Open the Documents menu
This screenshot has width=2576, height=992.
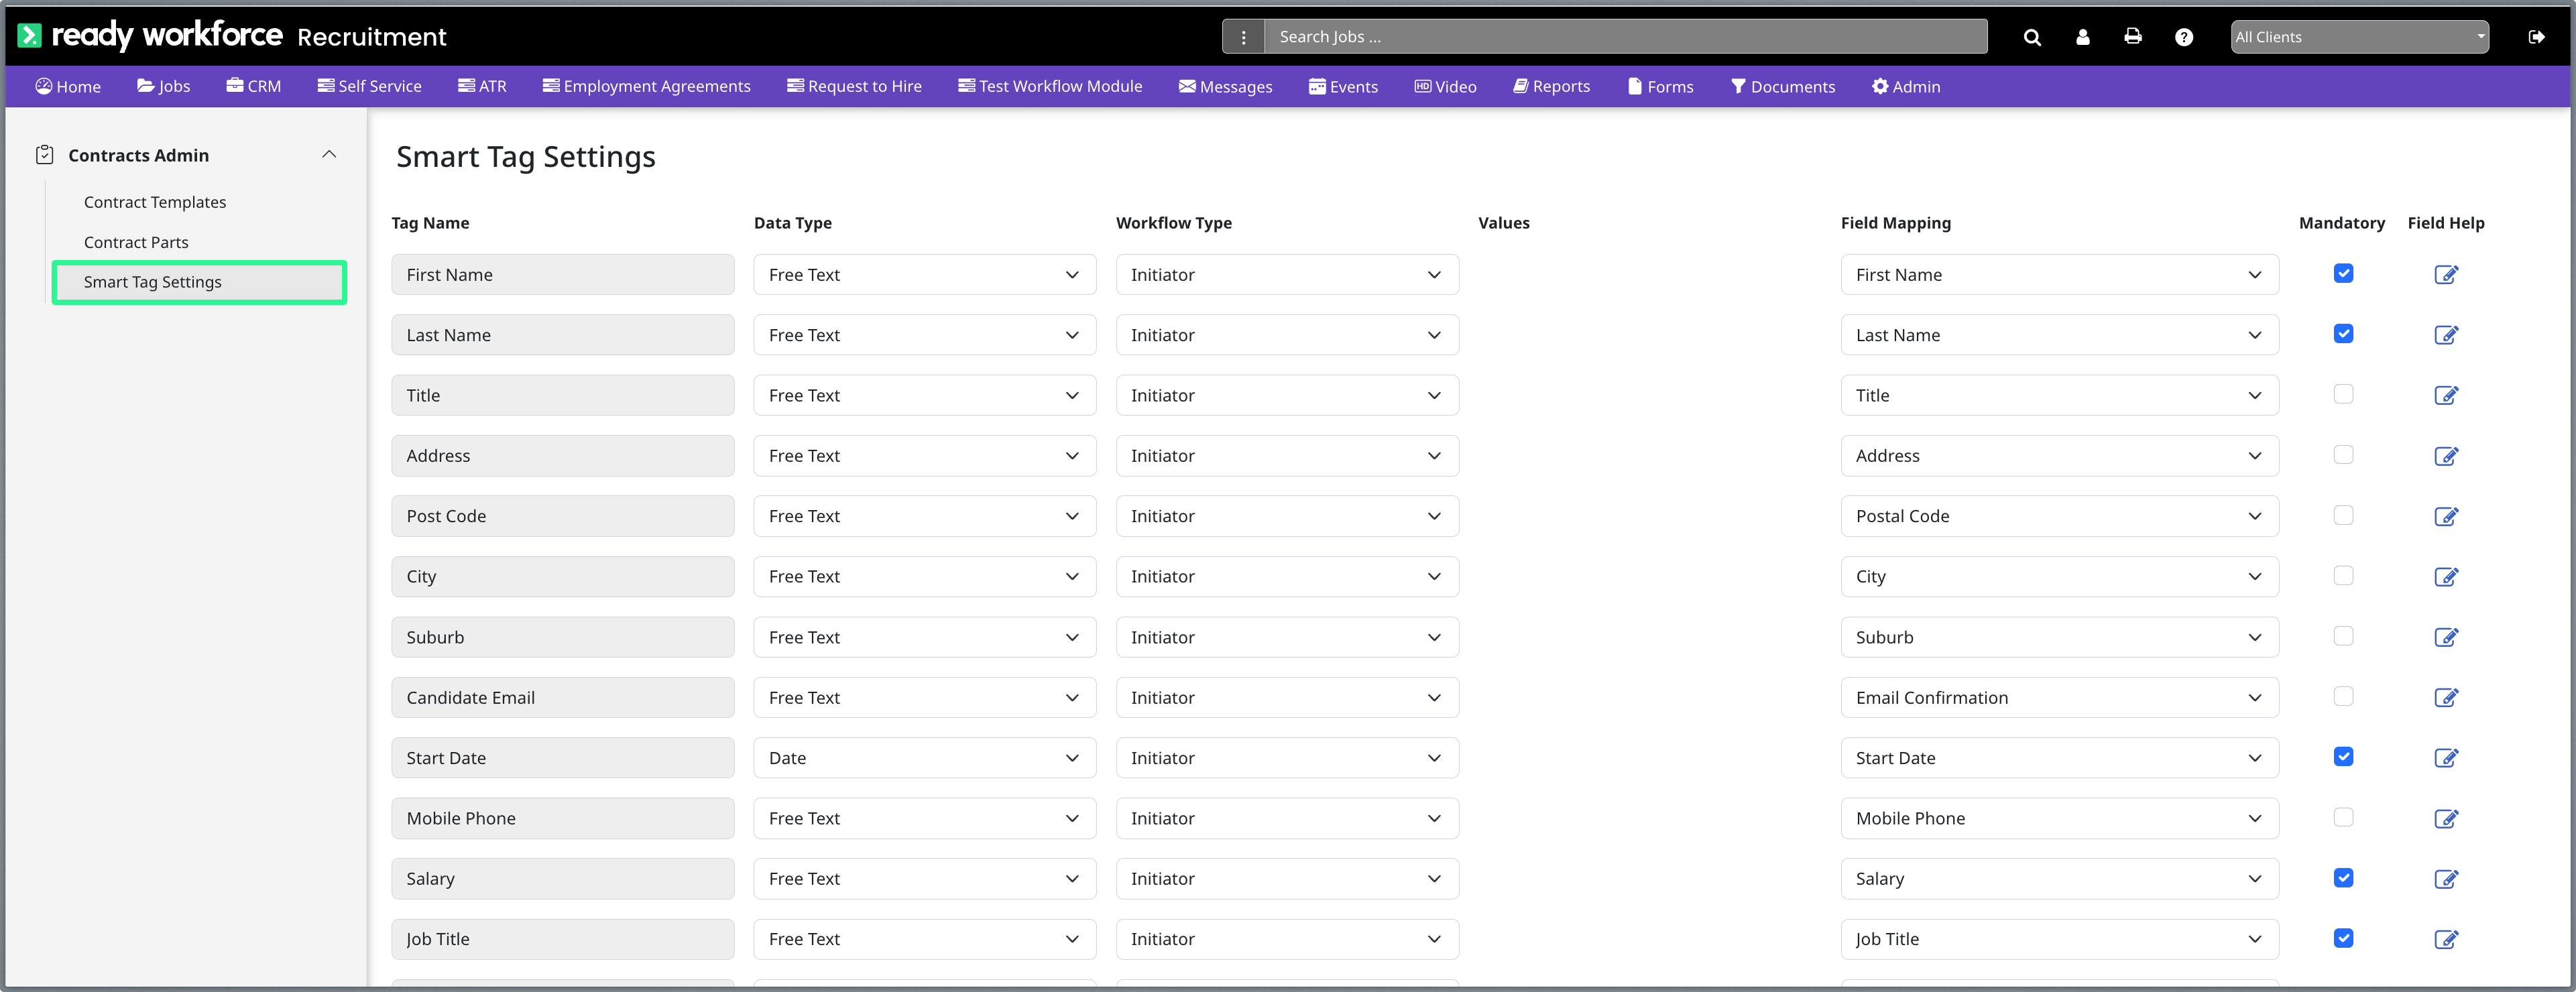(x=1782, y=87)
